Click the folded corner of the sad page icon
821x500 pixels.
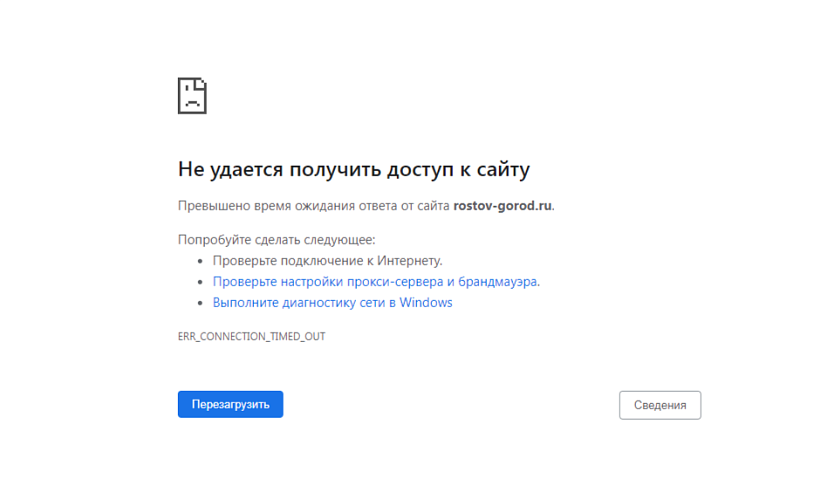[201, 82]
